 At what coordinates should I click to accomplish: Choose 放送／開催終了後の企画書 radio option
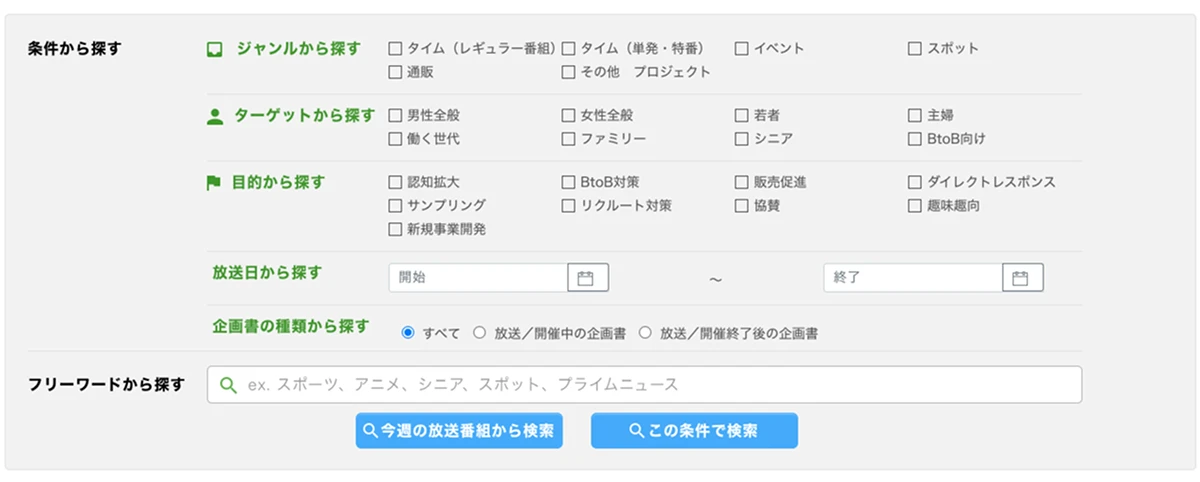[645, 333]
